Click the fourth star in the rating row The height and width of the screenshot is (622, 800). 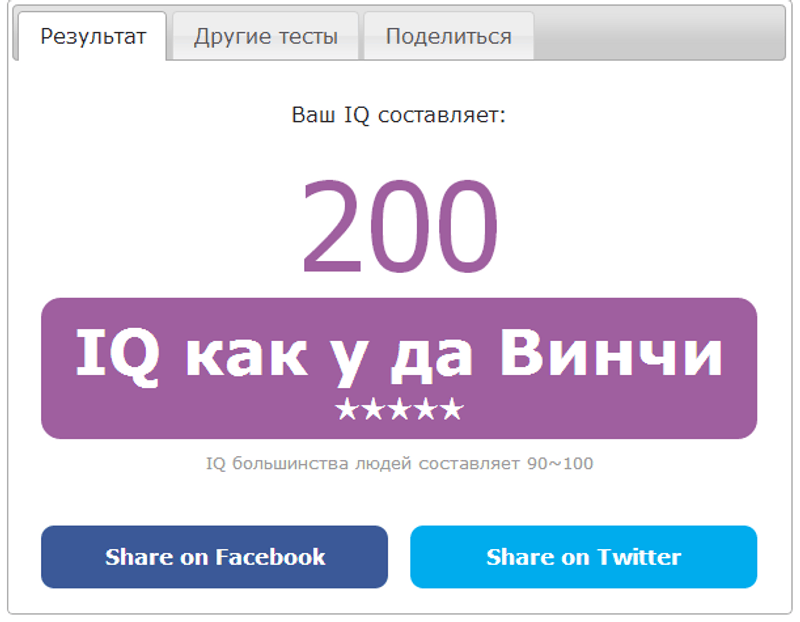pyautogui.click(x=426, y=409)
